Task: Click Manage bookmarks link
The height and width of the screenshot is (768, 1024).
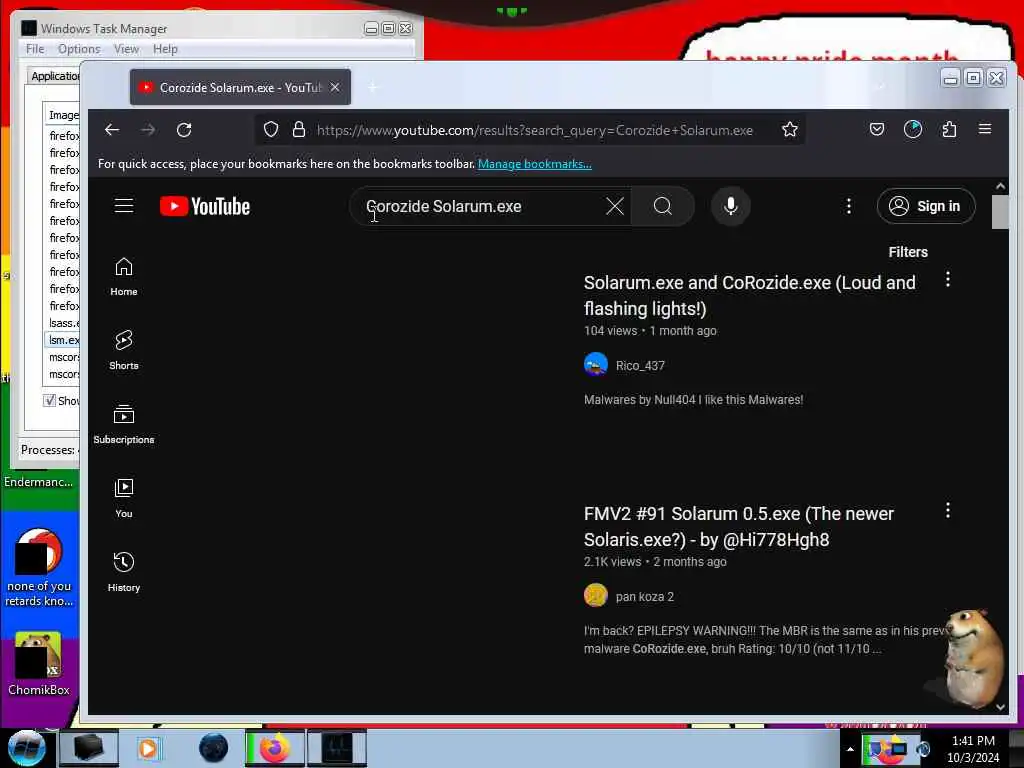Action: point(535,164)
